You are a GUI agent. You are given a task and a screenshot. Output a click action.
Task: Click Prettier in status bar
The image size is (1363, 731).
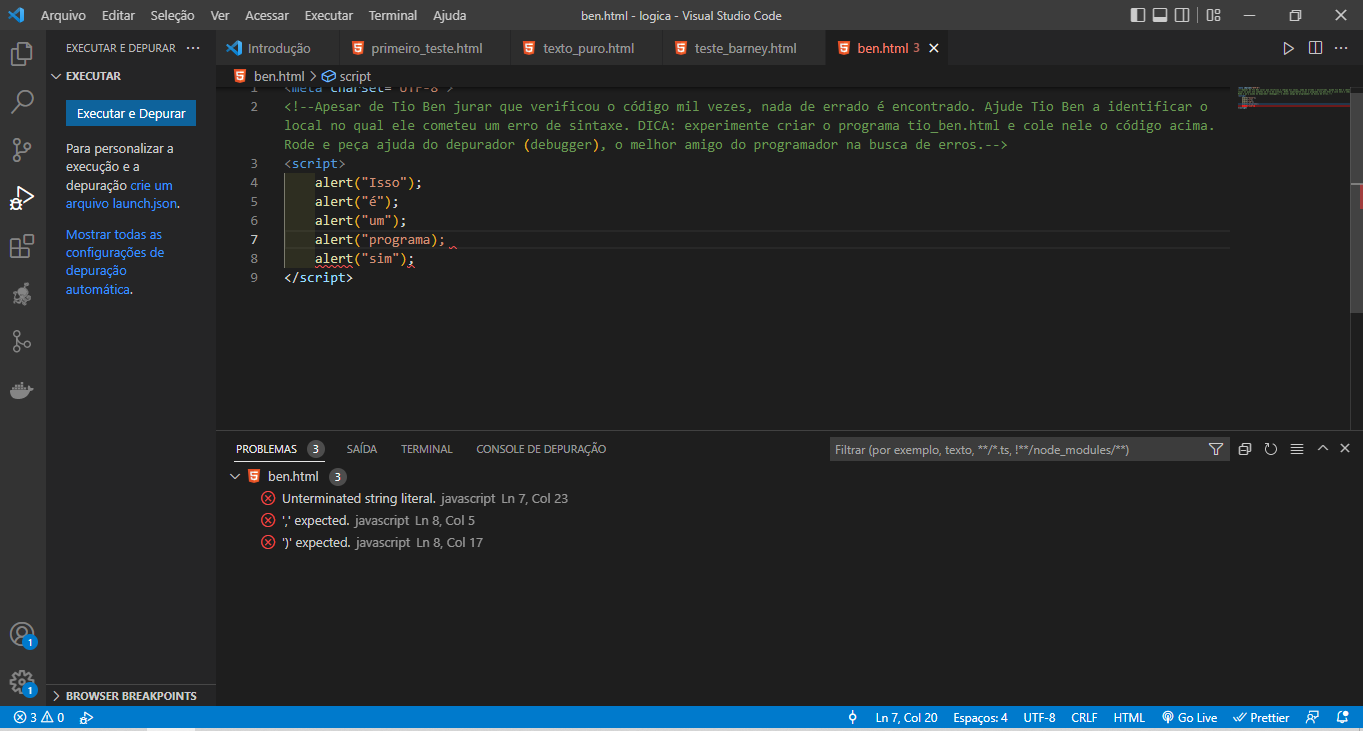pyautogui.click(x=1262, y=718)
